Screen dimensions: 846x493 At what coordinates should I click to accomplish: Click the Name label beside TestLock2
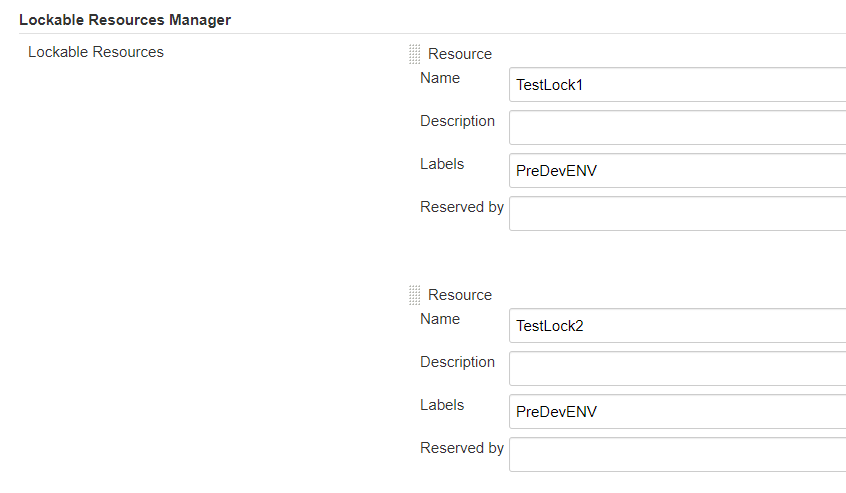(440, 319)
